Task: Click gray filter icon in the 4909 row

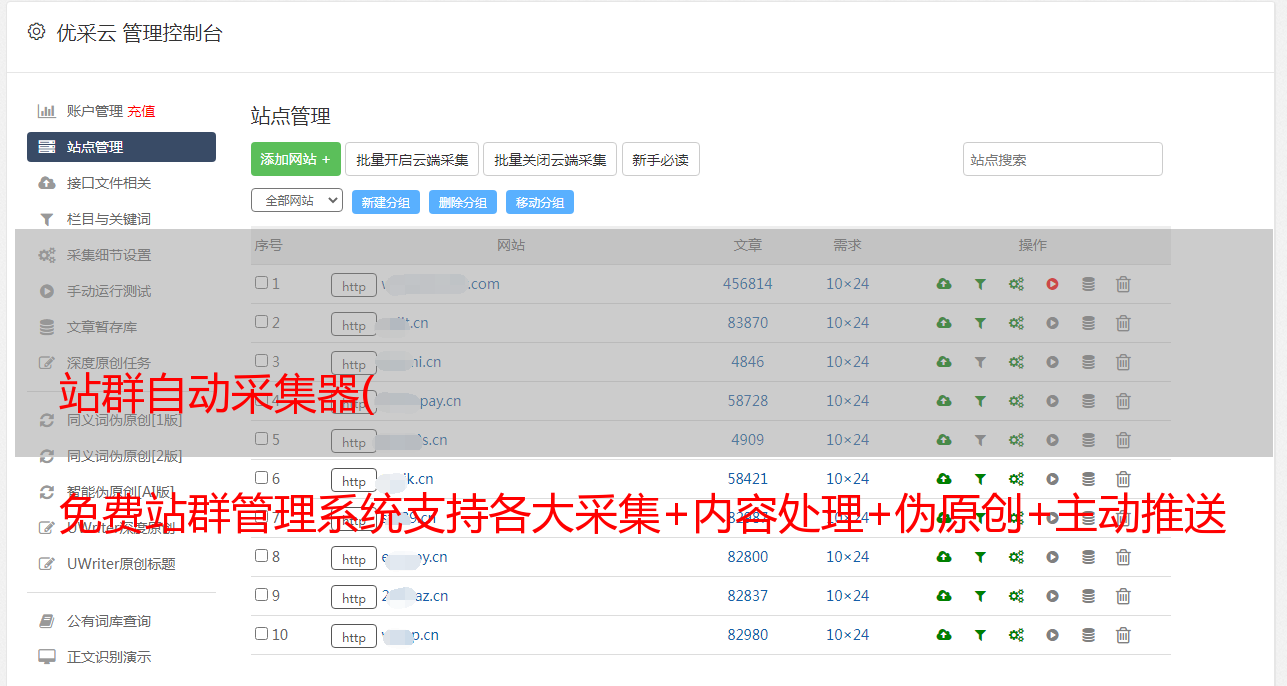Action: click(980, 440)
